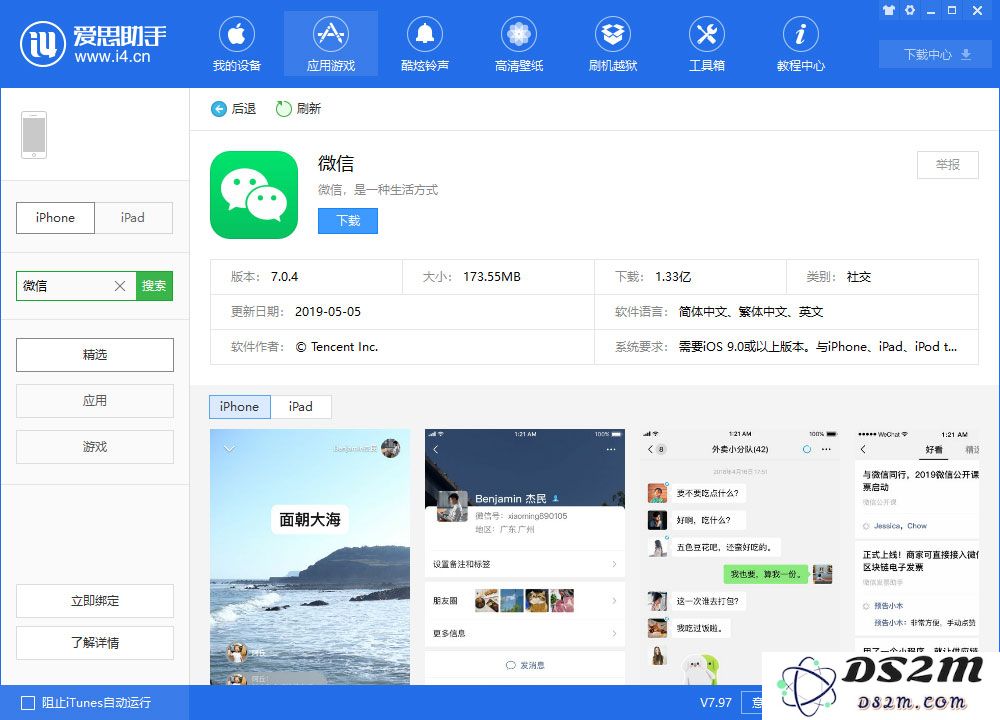Open the 应用 apps category
Image resolution: width=1000 pixels, height=720 pixels.
point(95,400)
